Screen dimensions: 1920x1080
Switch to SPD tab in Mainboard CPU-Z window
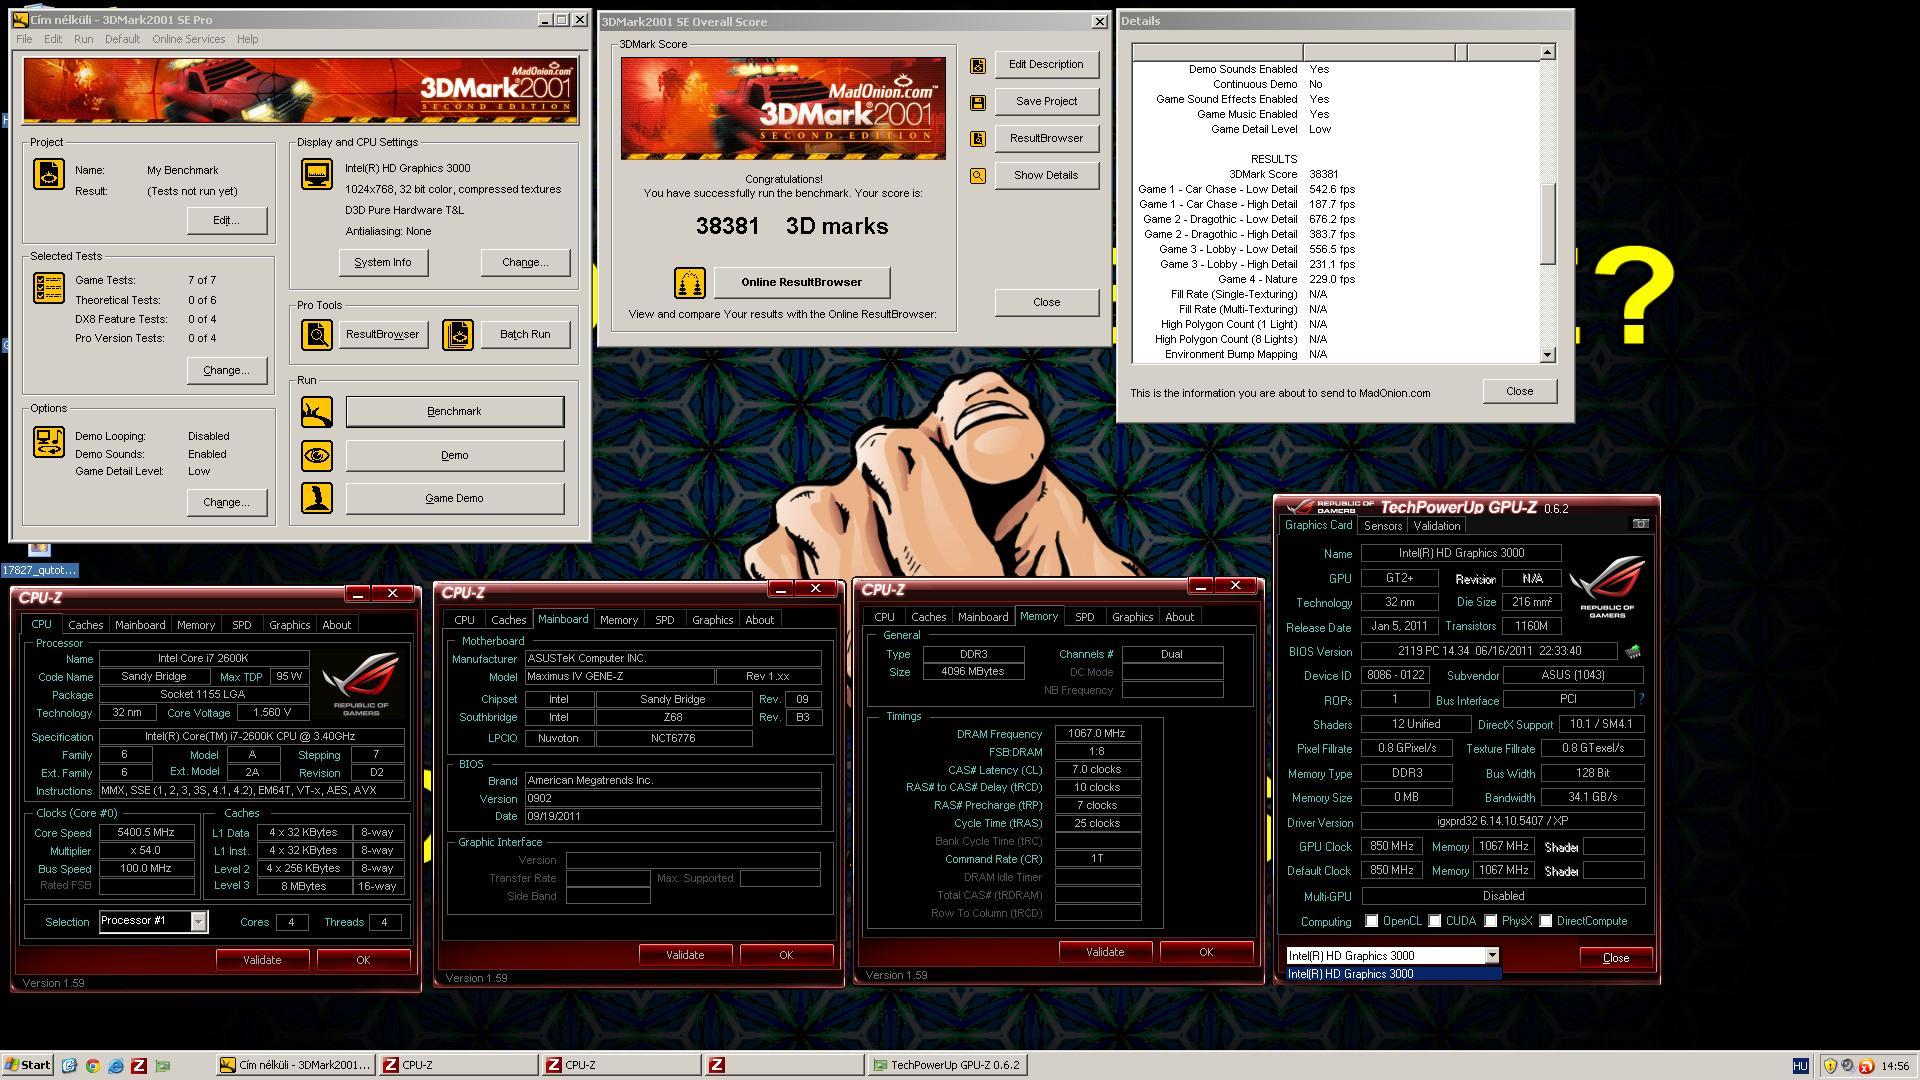pyautogui.click(x=664, y=620)
